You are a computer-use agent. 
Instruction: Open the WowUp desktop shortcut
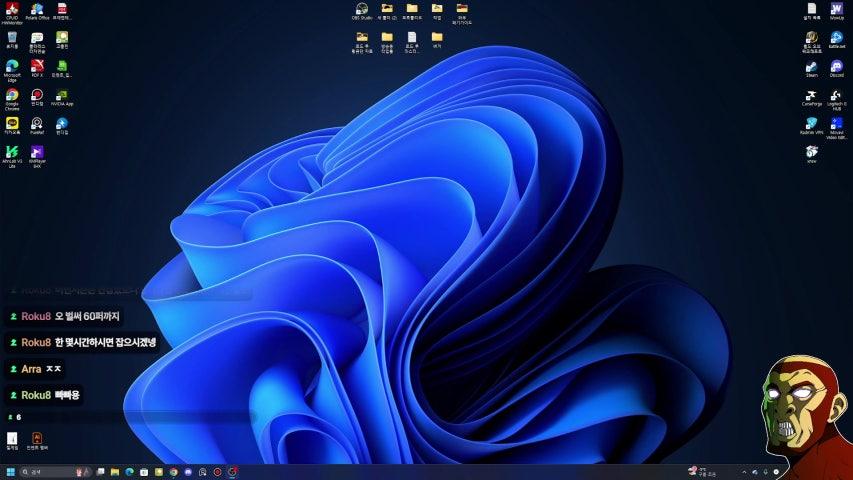836,10
